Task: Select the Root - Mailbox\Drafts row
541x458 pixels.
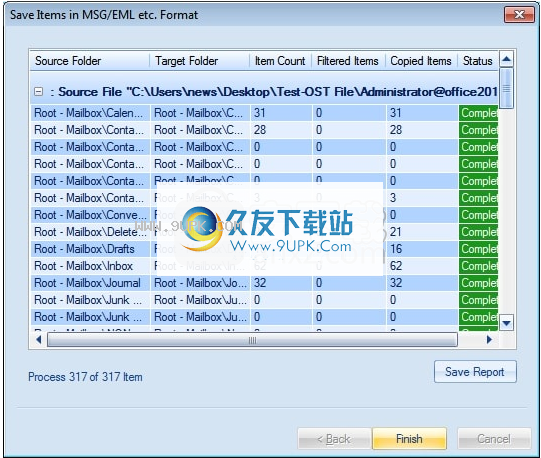Action: (264, 249)
